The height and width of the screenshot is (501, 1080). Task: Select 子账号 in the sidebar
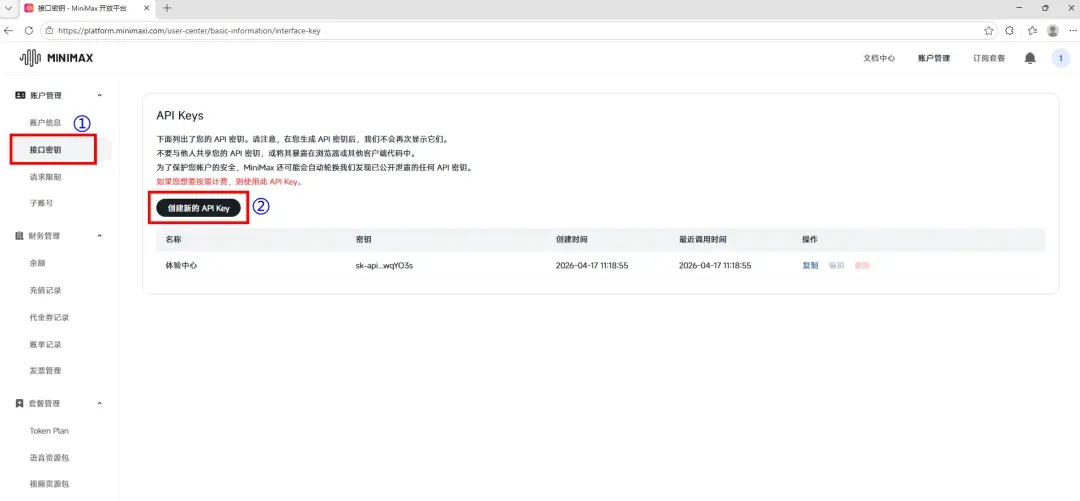click(x=41, y=203)
